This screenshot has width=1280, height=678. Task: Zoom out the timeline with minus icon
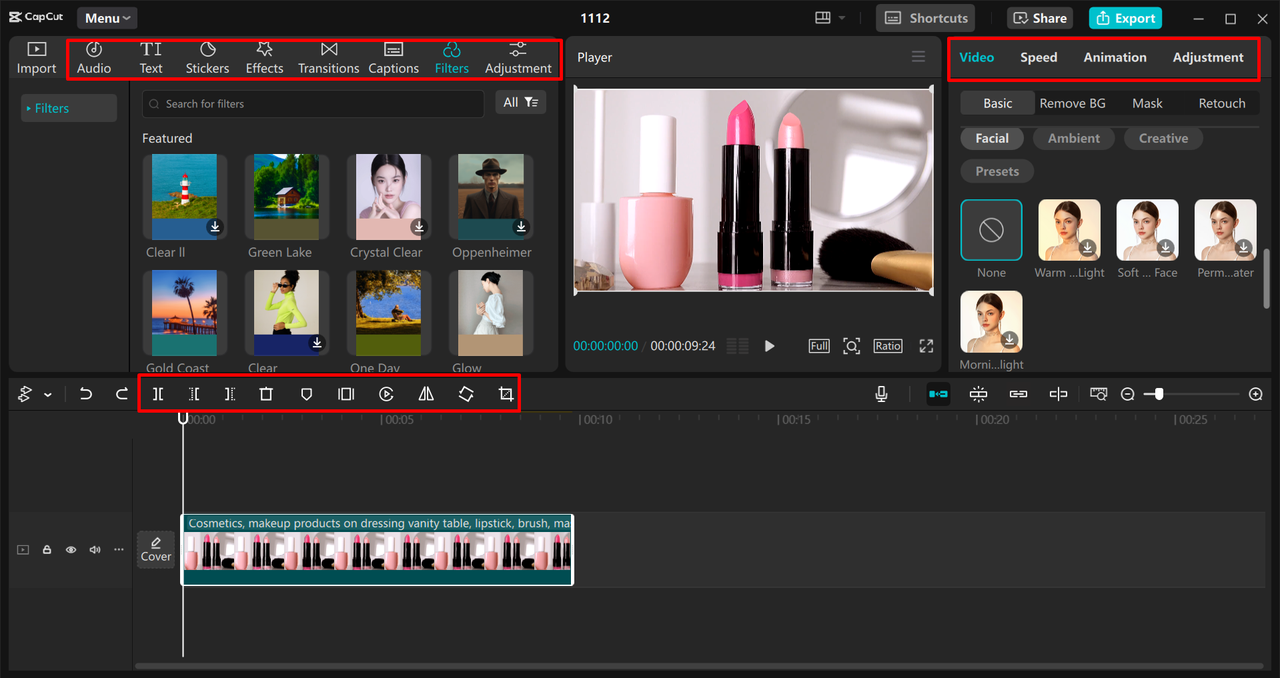click(x=1127, y=394)
